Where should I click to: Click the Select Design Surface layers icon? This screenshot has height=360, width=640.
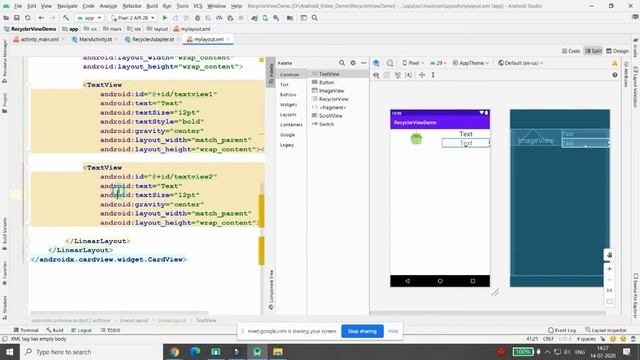[376, 63]
